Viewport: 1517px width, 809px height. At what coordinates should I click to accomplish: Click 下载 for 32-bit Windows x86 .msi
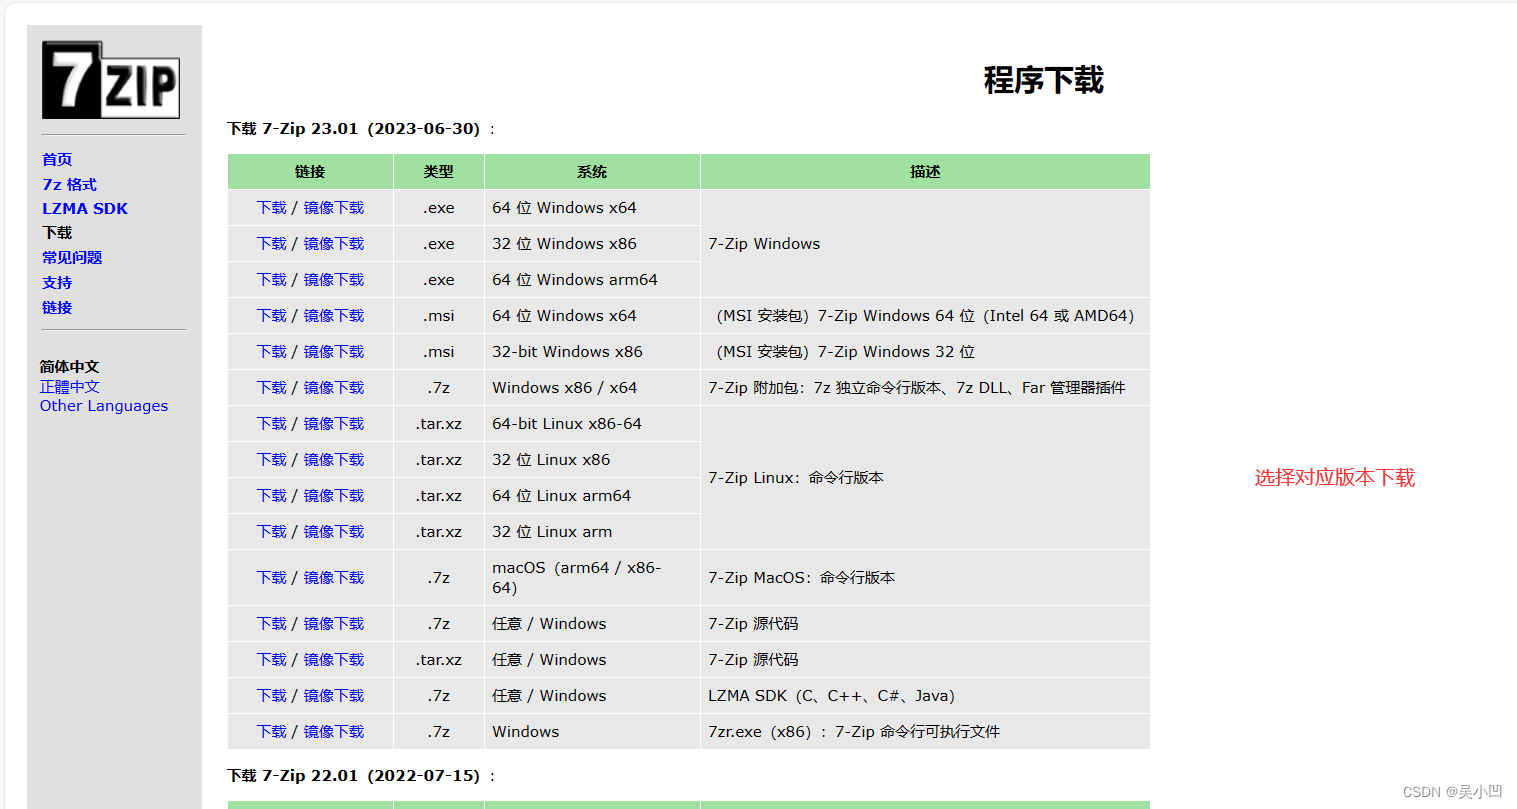[x=271, y=351]
